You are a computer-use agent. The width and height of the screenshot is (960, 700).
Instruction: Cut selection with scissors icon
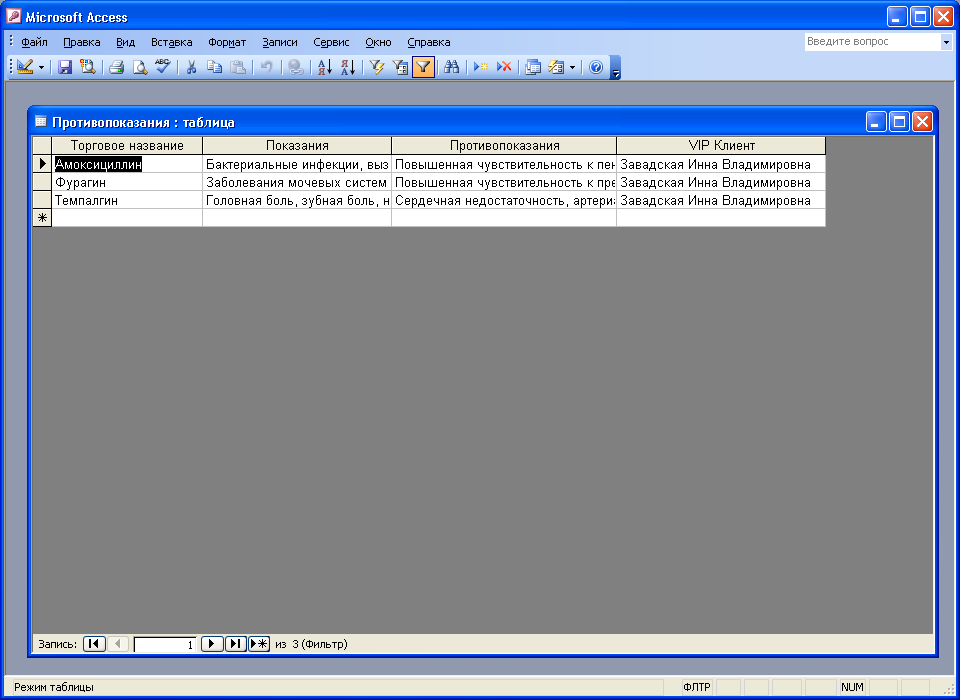click(191, 67)
